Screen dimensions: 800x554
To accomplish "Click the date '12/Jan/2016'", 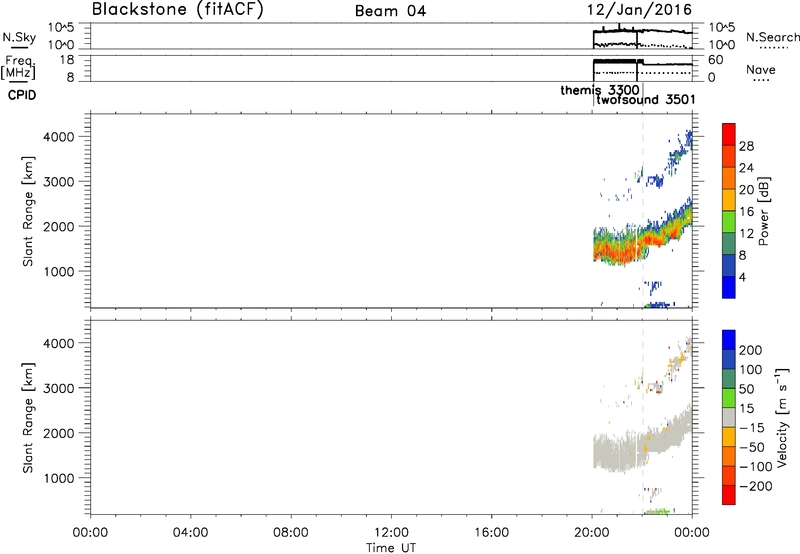I will coord(639,10).
